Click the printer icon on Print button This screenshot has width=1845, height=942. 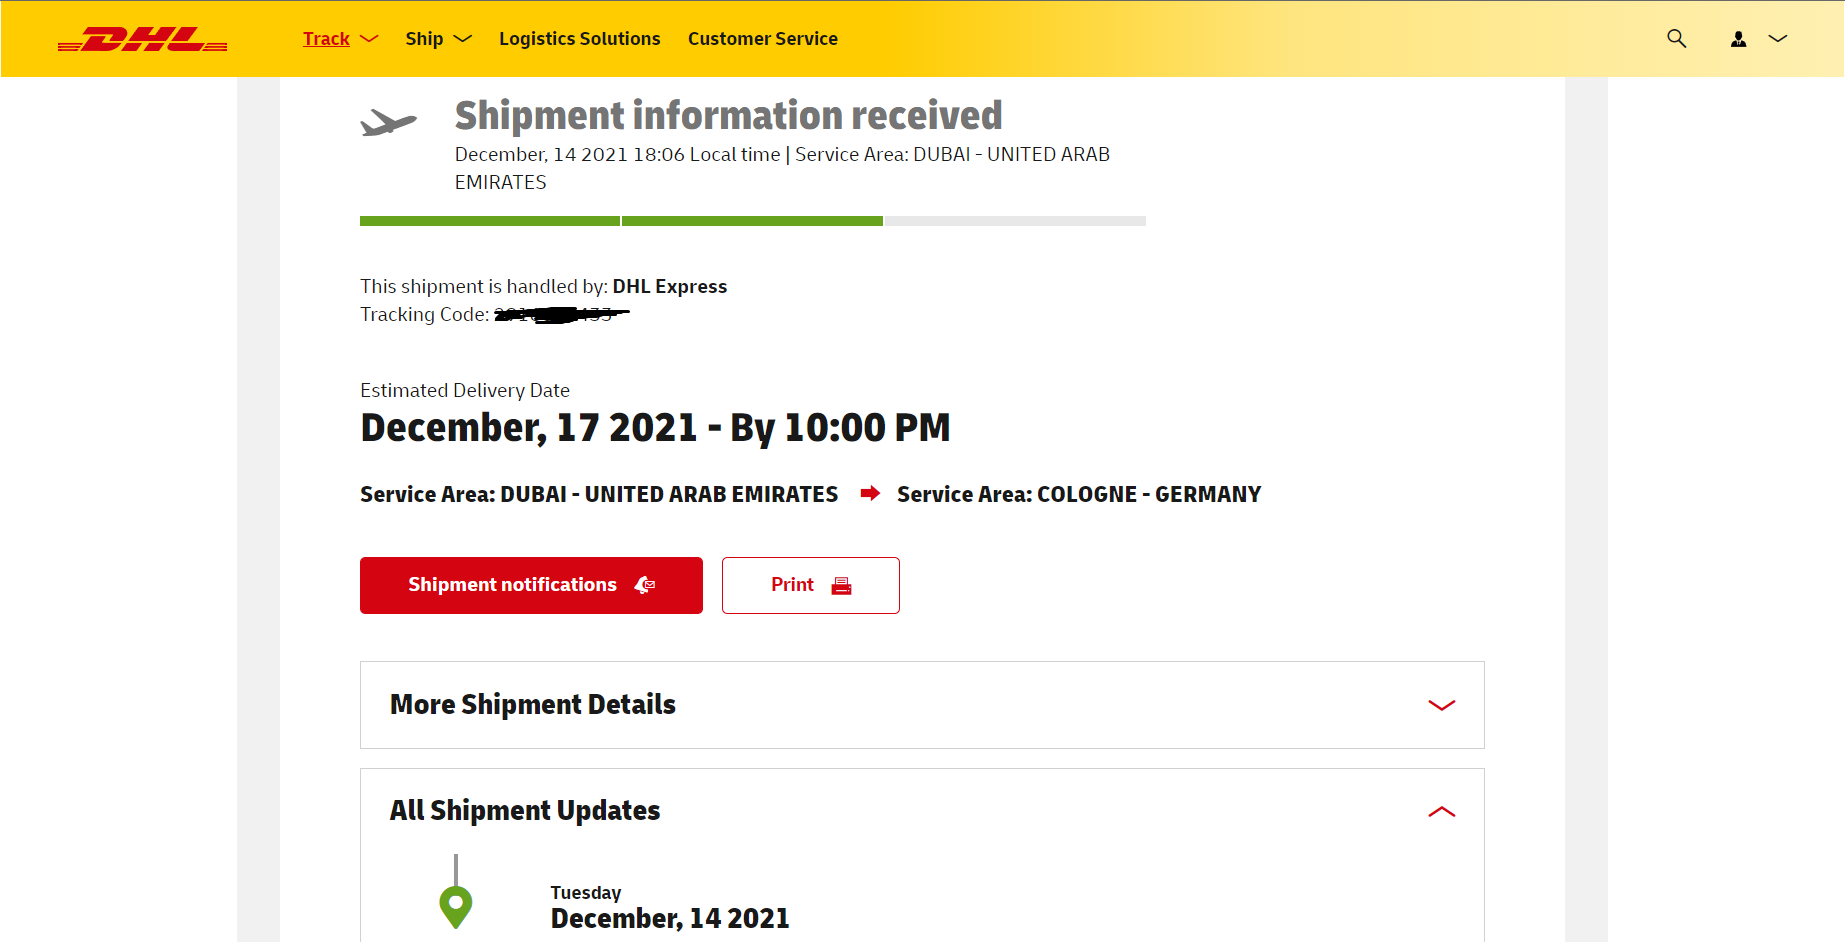pyautogui.click(x=842, y=586)
